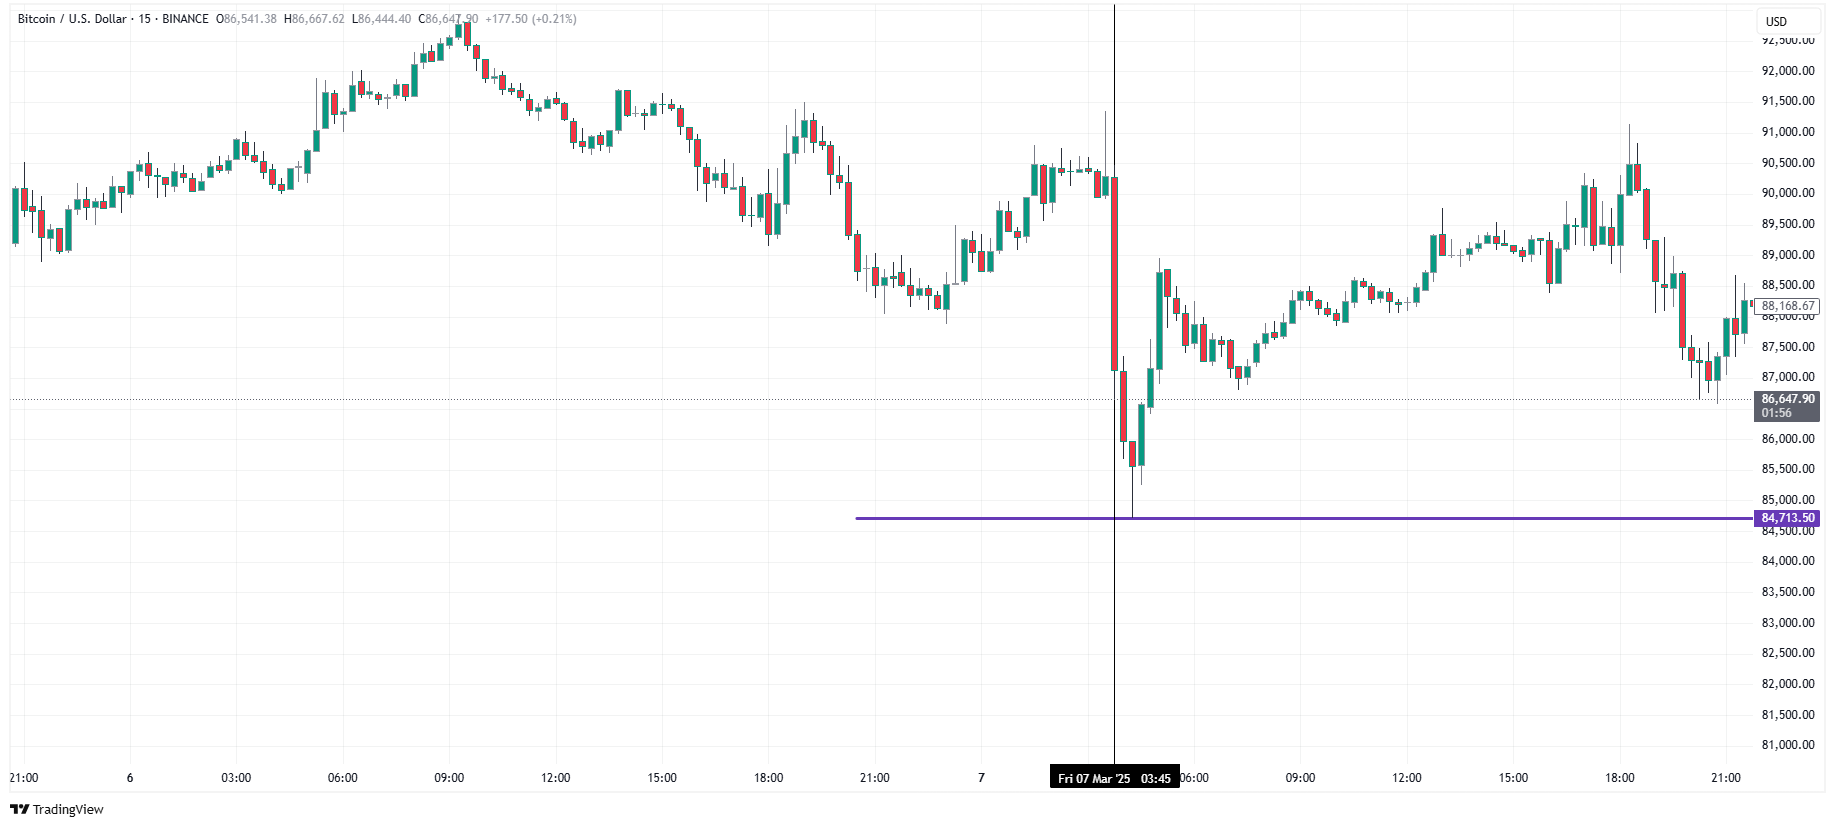Click the open value O86,541.38

coord(246,19)
